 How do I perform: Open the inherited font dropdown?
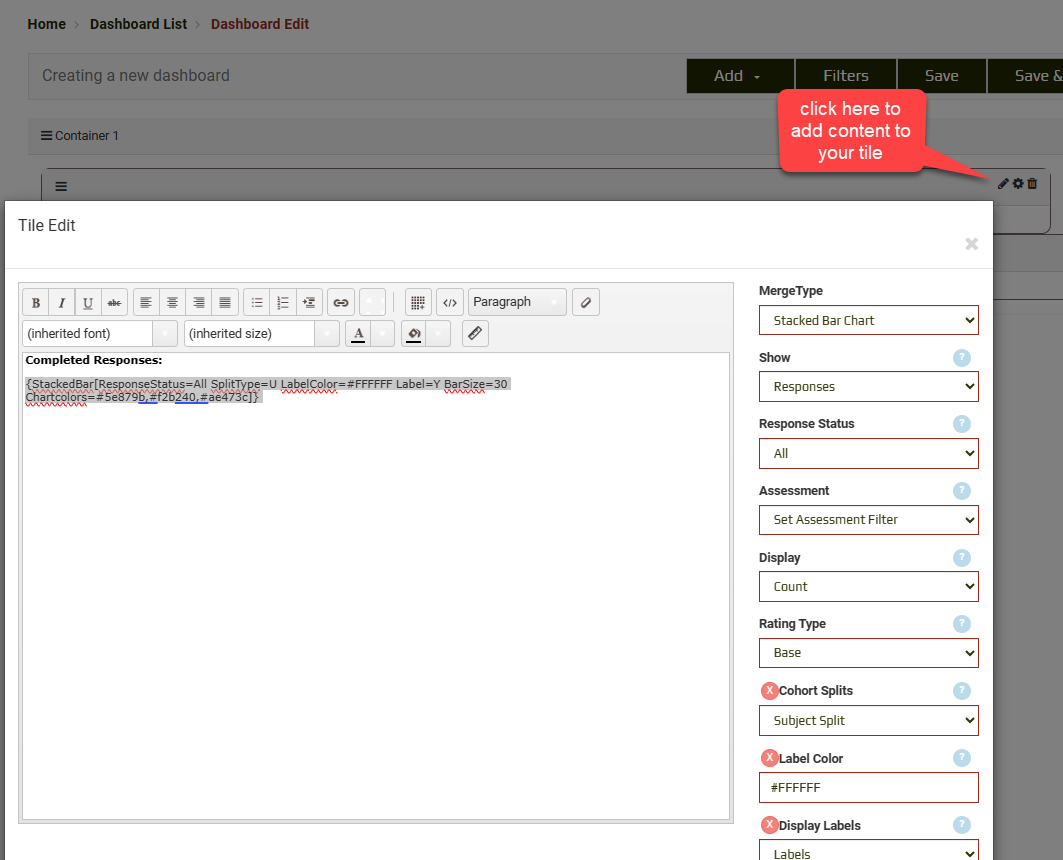pos(99,333)
